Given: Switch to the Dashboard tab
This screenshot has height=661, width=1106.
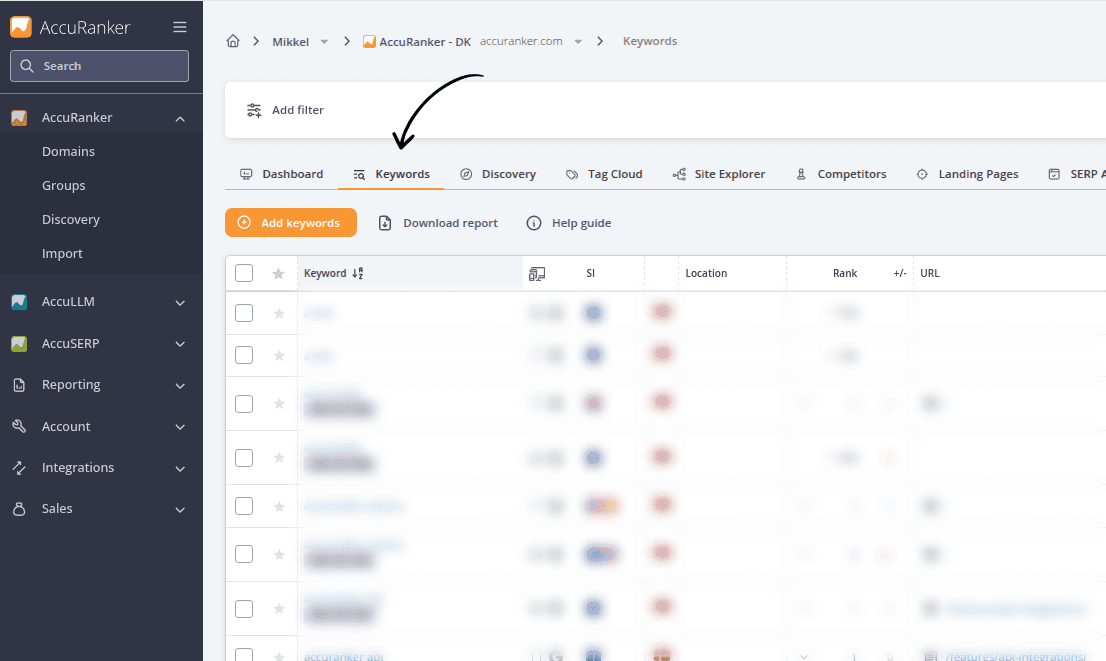Looking at the screenshot, I should point(281,174).
